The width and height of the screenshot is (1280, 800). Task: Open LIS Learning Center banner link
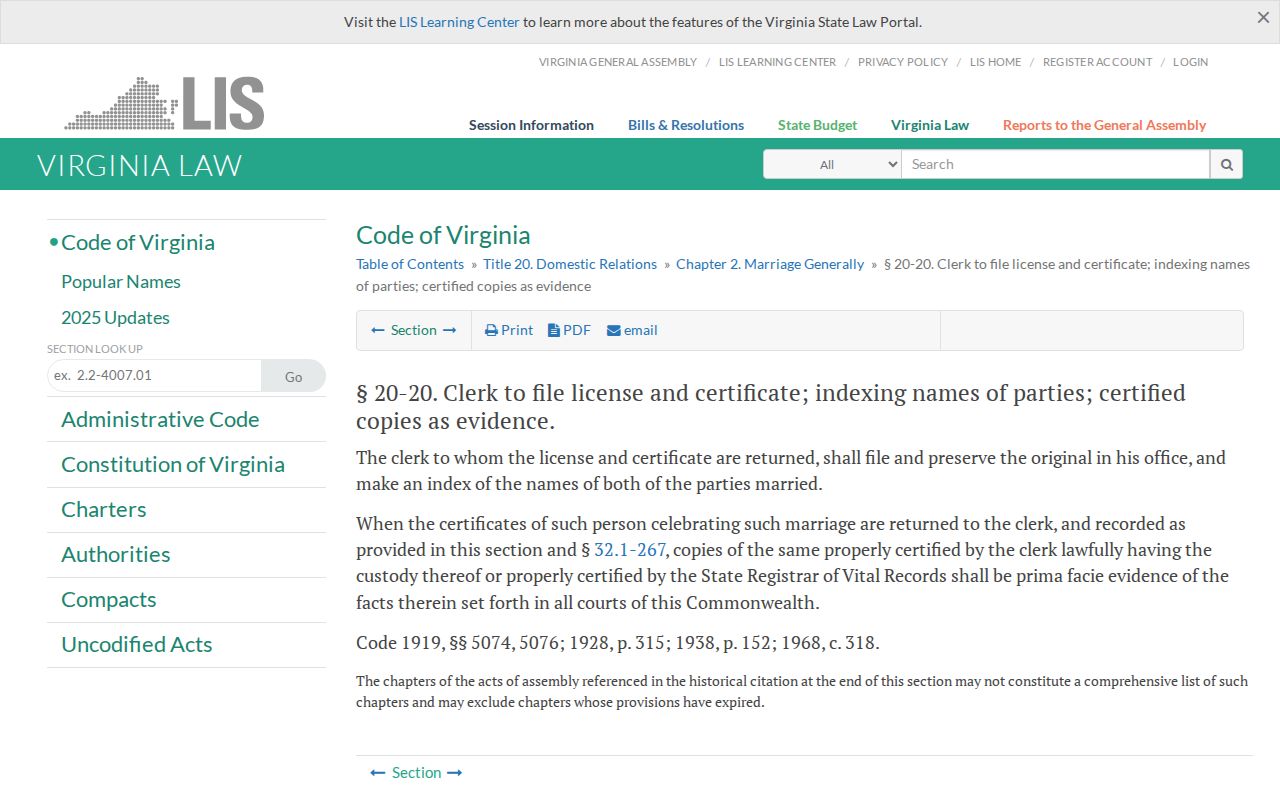(x=459, y=22)
